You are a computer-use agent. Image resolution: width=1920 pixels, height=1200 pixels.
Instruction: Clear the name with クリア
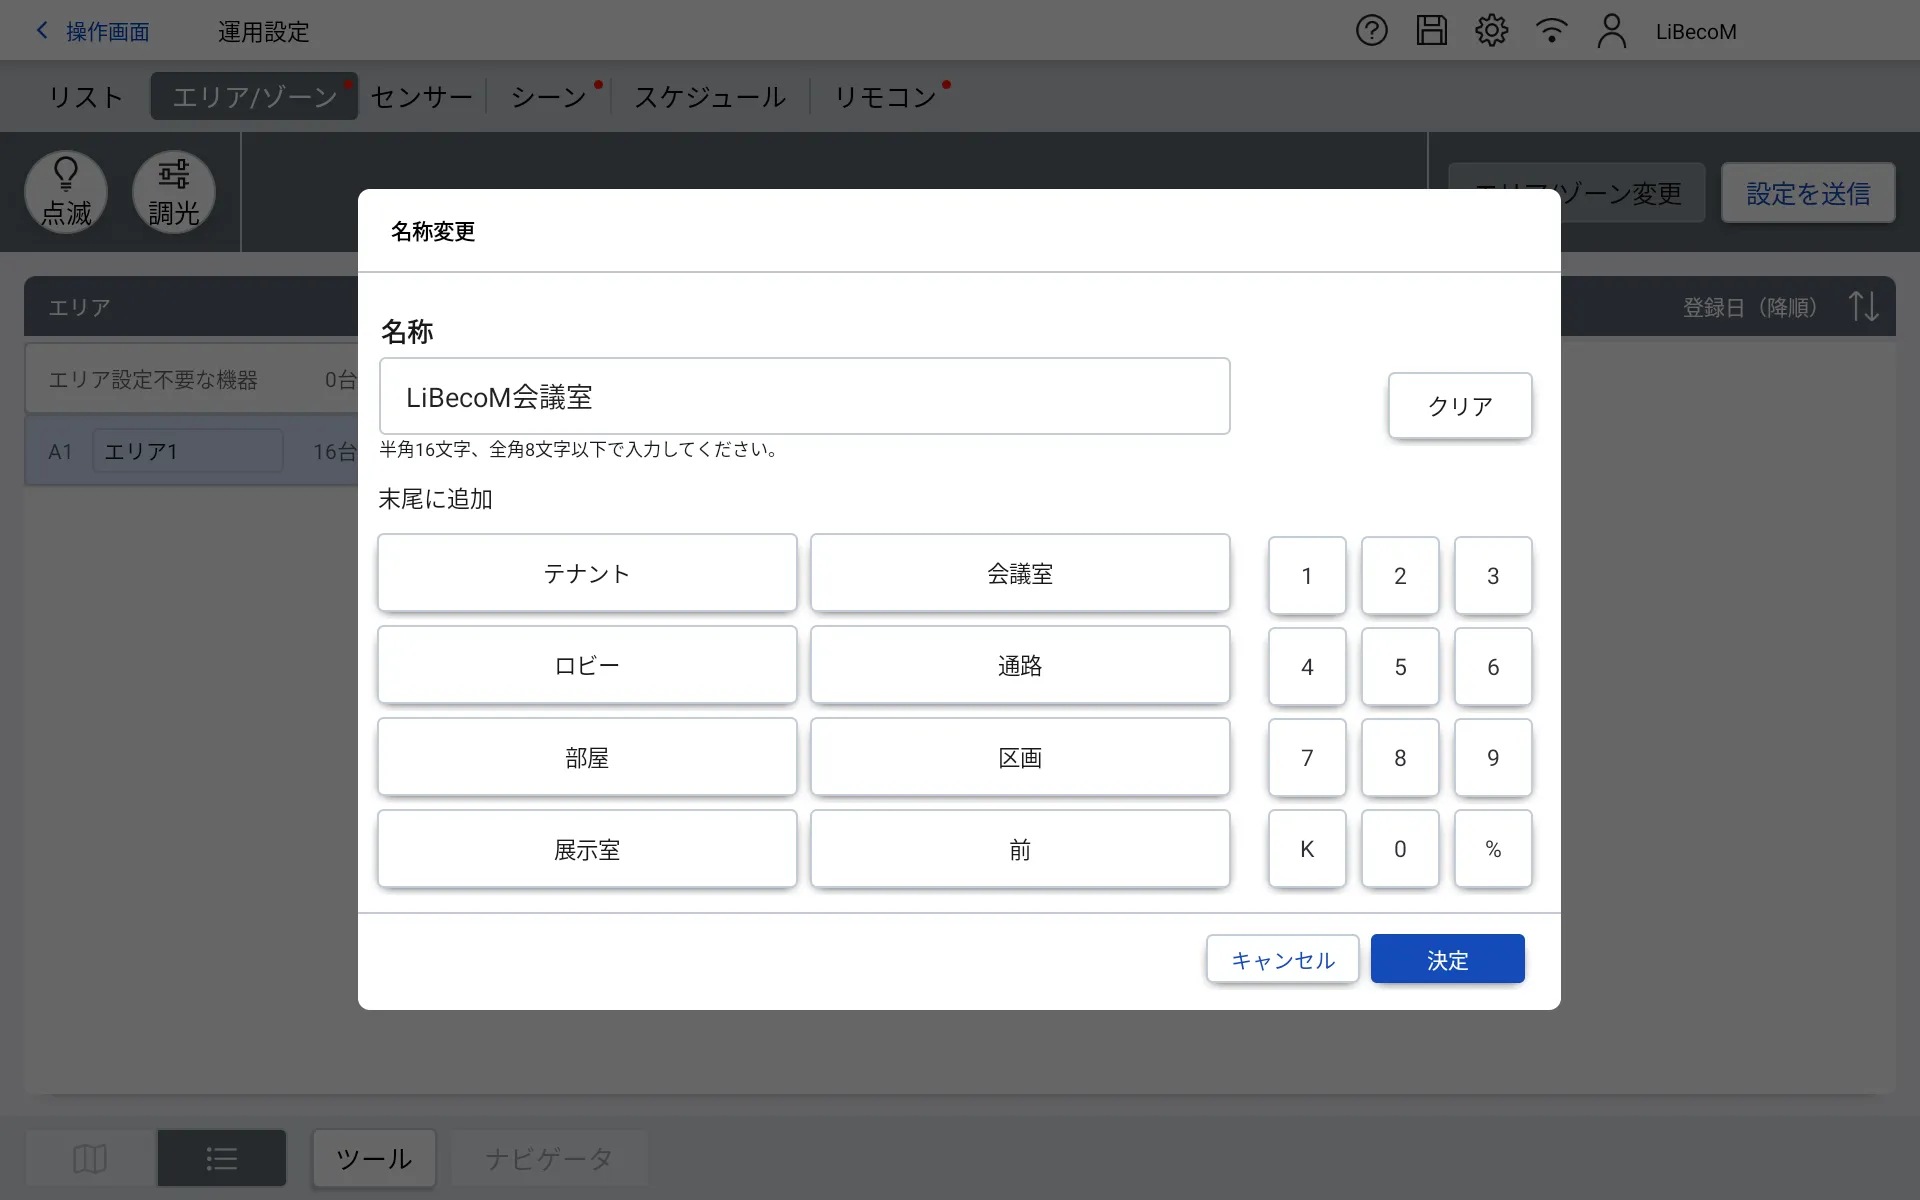click(1459, 406)
